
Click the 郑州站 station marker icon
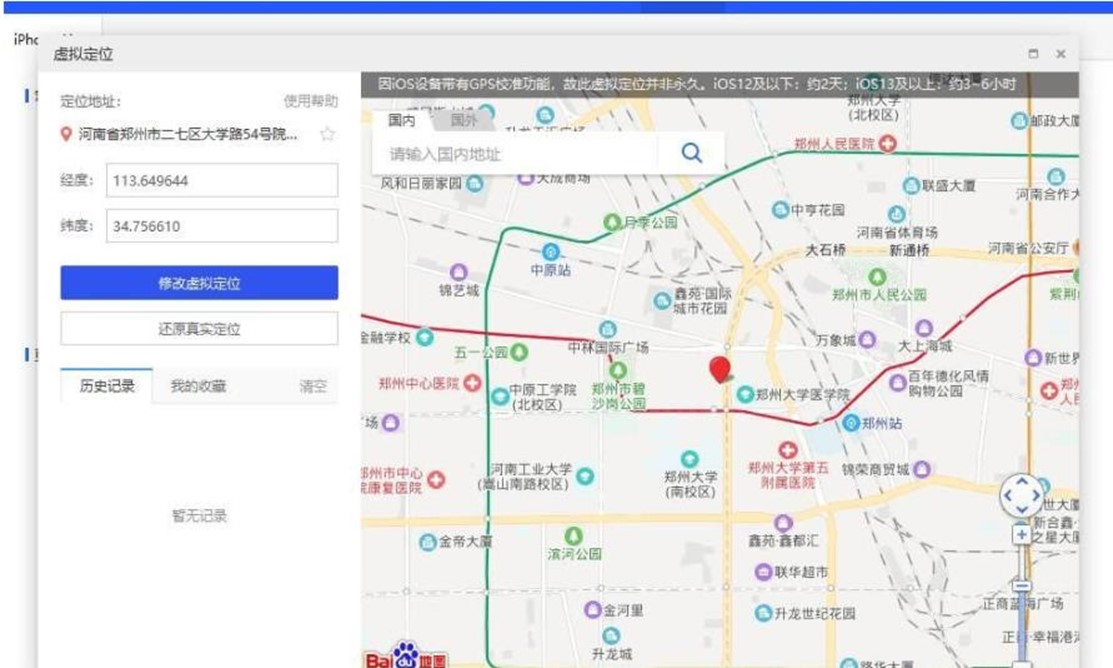click(x=850, y=424)
